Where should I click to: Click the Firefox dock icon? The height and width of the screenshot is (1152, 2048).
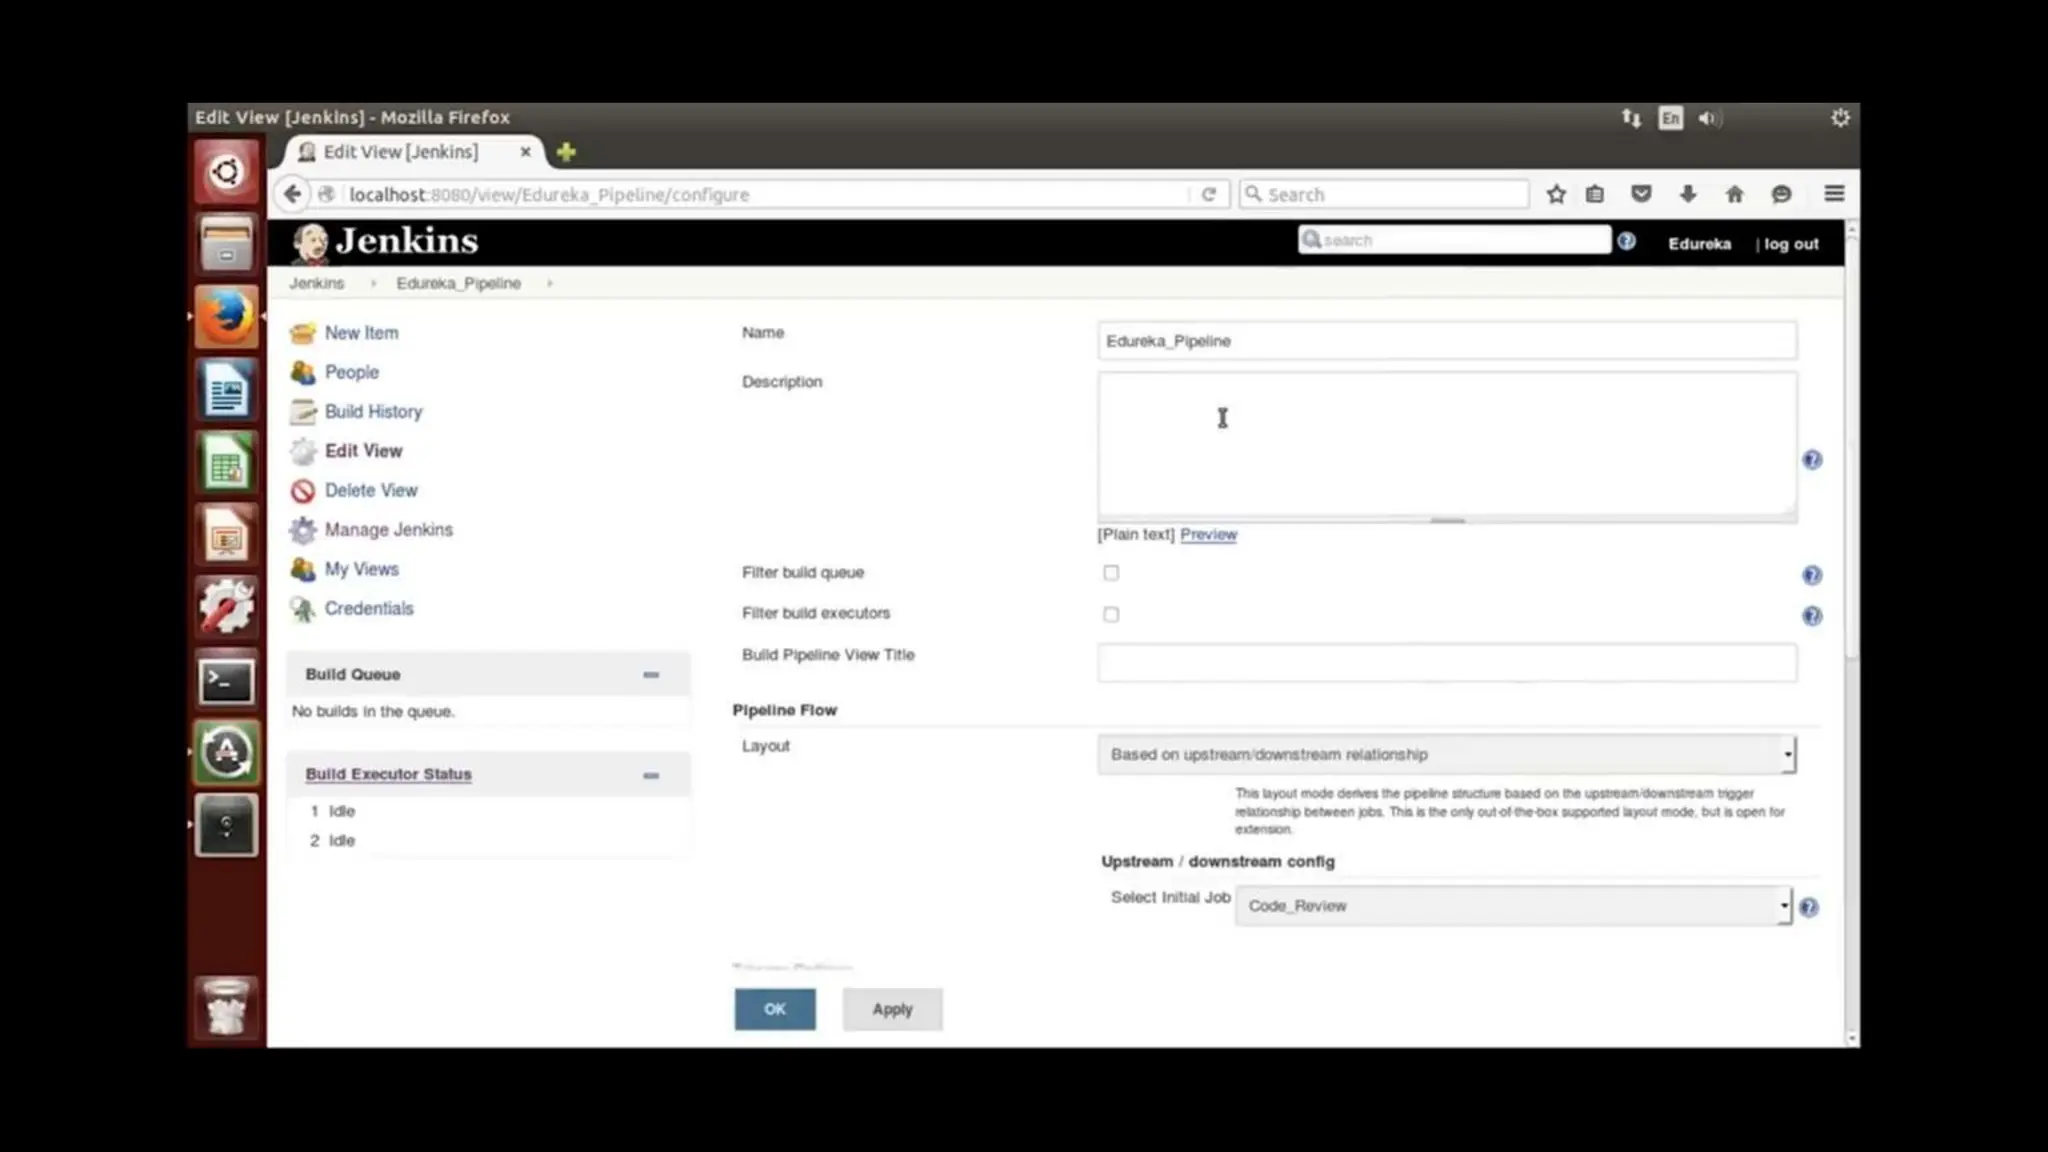coord(227,316)
